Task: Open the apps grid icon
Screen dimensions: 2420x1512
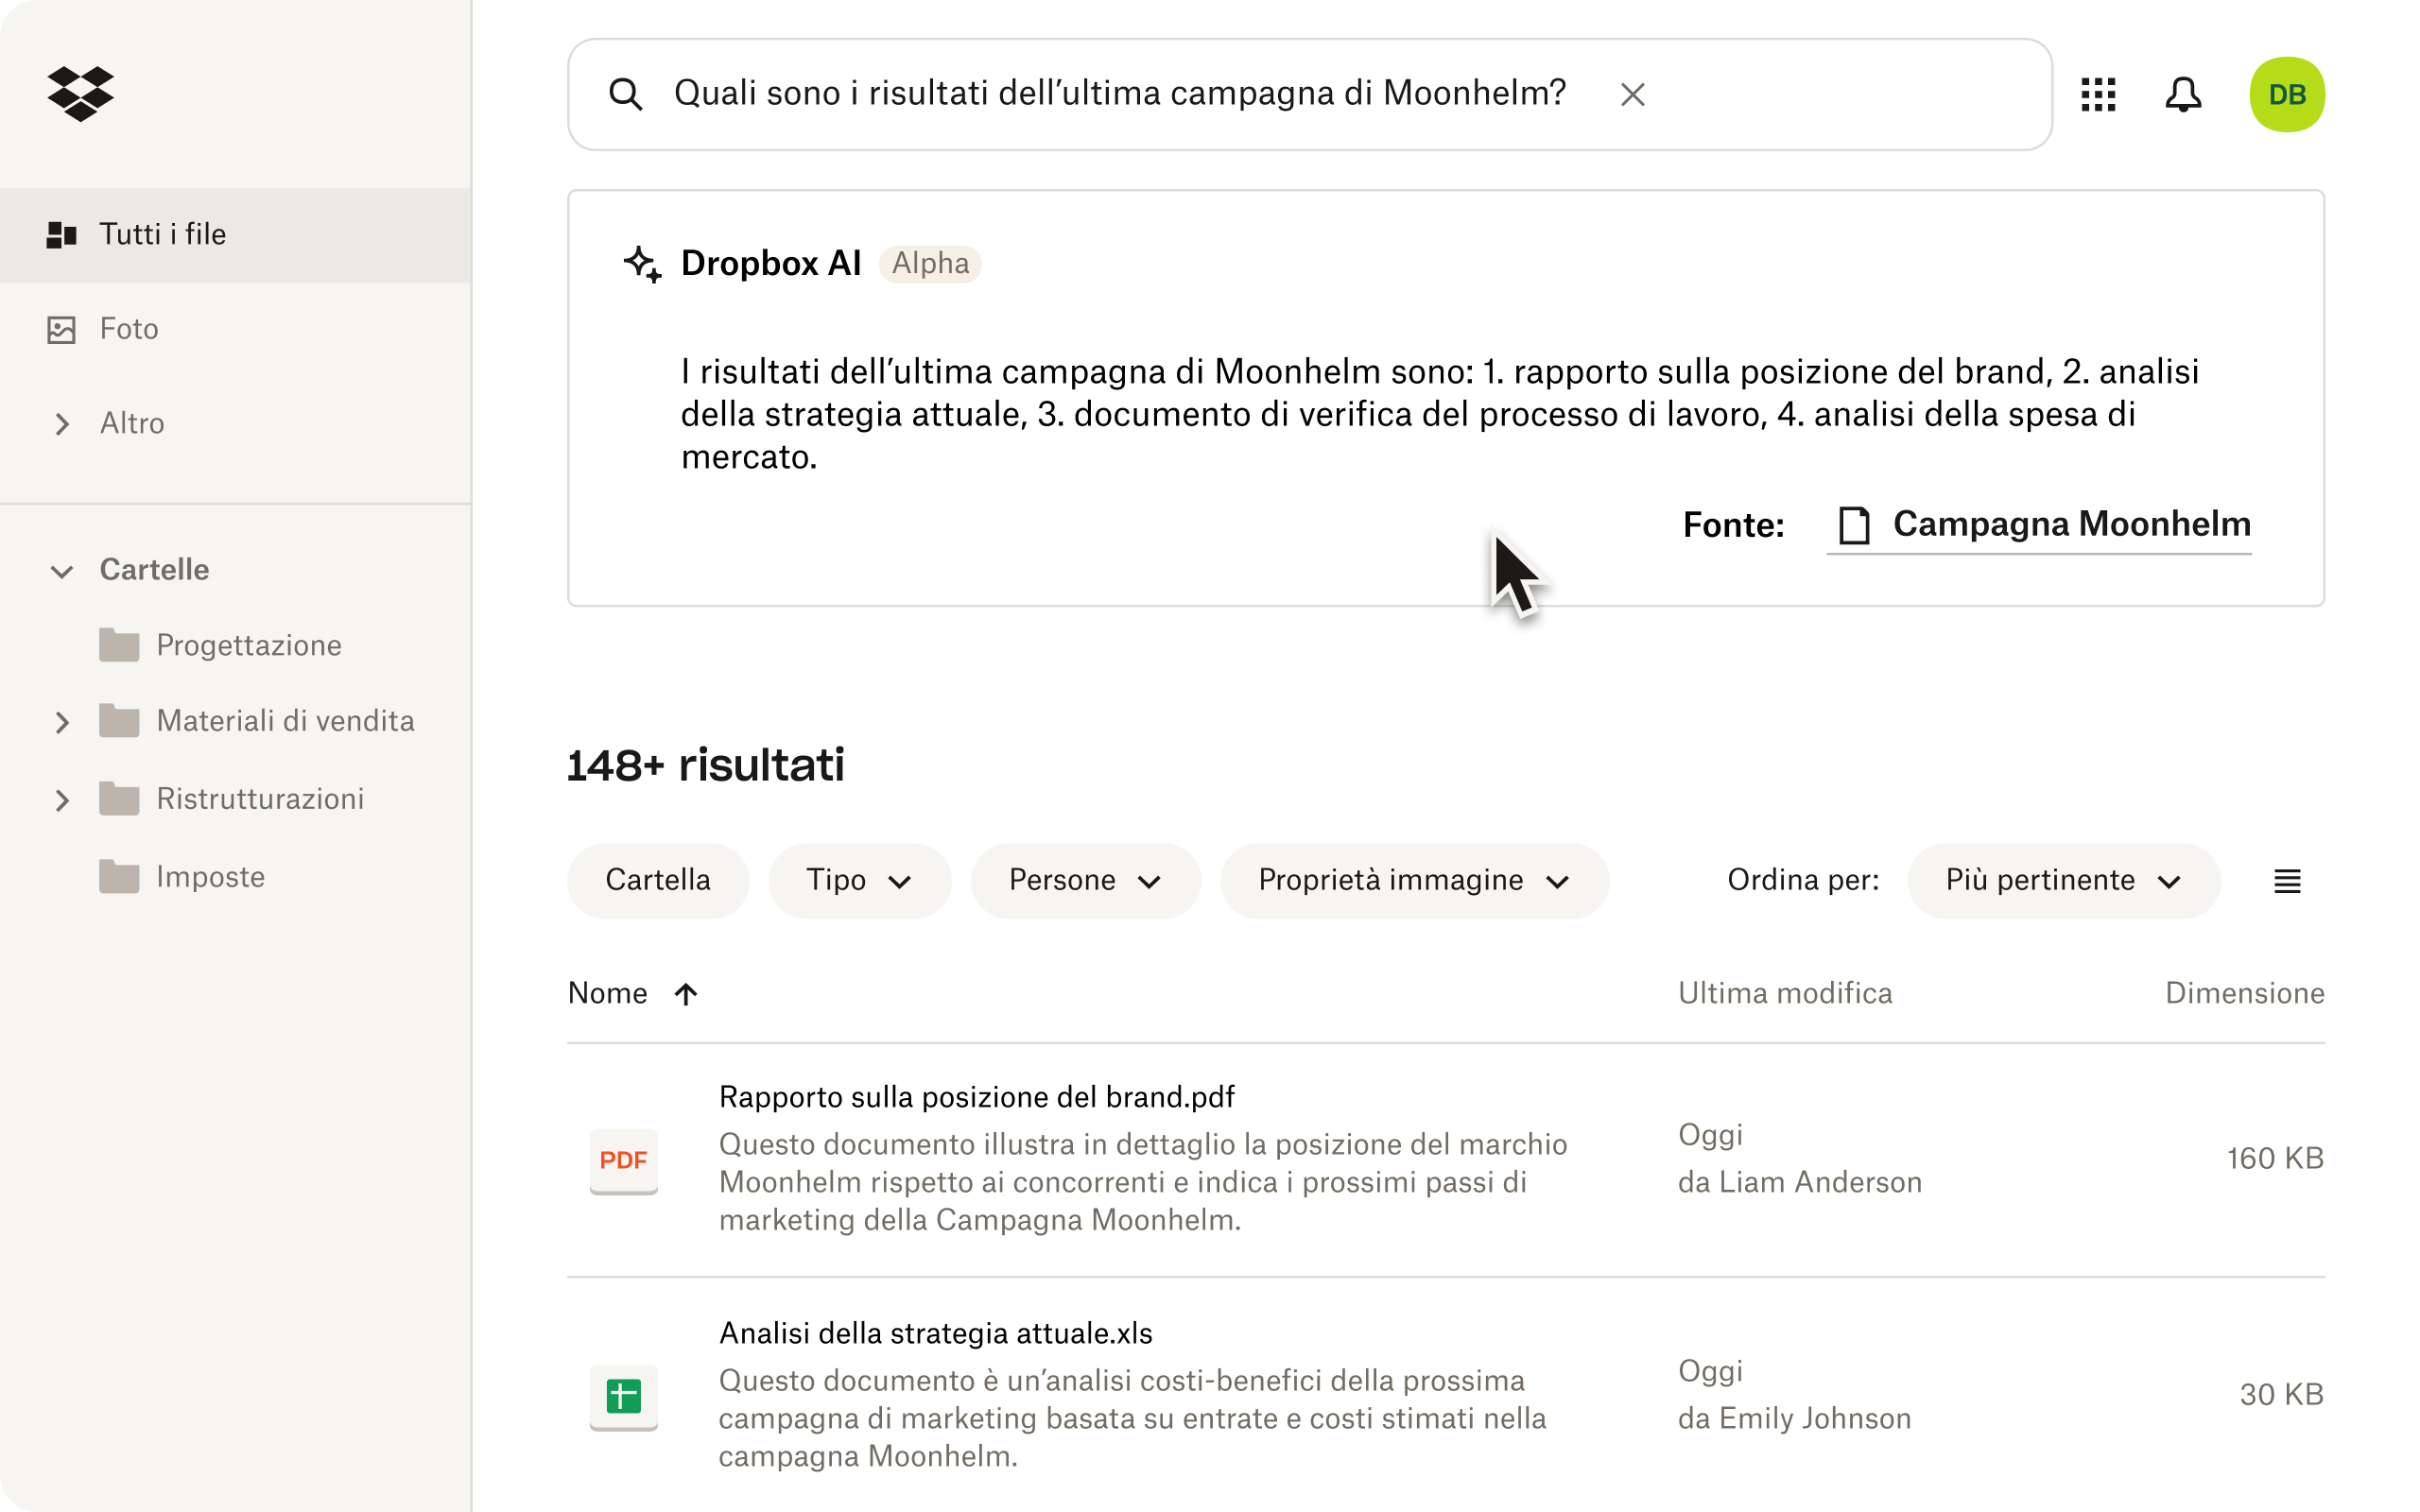Action: (2098, 94)
